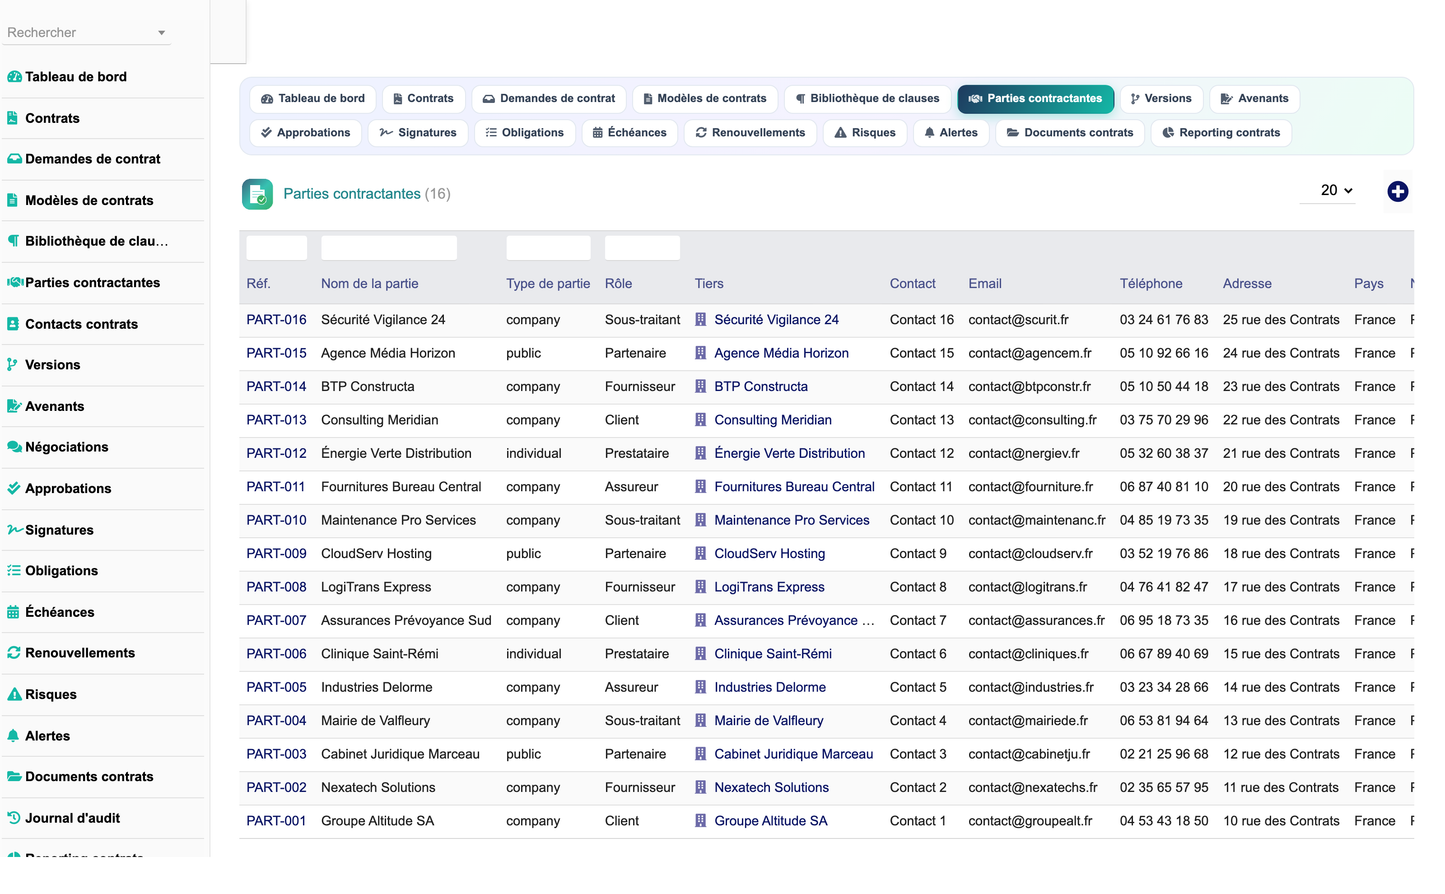Click the Documents contrats folder icon in sidebar
Viewport: 1445px width, 894px height.
[14, 777]
